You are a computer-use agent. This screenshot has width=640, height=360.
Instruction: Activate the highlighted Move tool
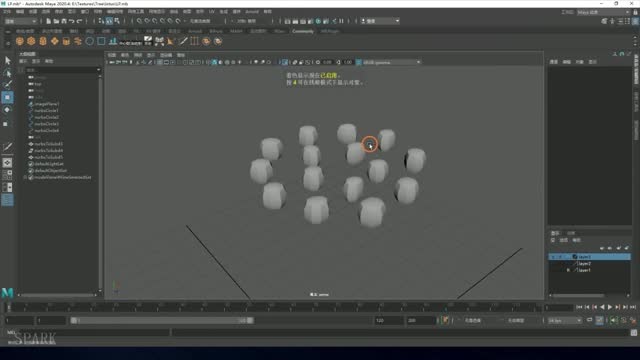[7, 97]
